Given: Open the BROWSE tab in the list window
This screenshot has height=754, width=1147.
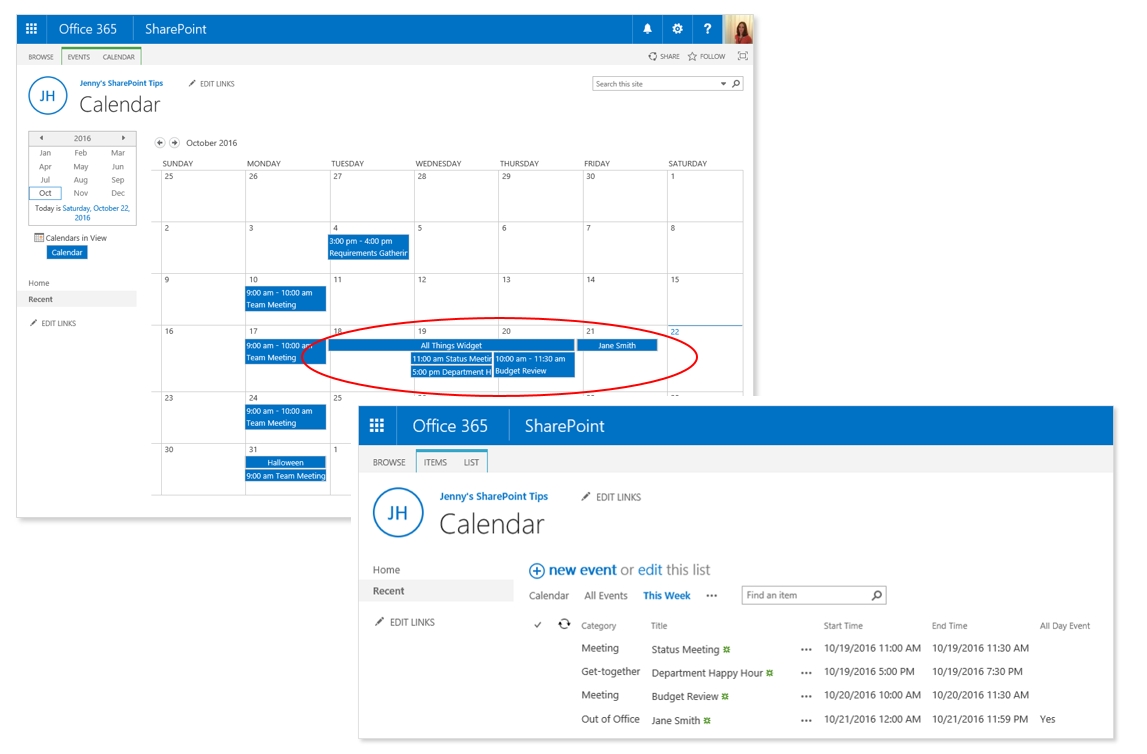Looking at the screenshot, I should point(389,462).
